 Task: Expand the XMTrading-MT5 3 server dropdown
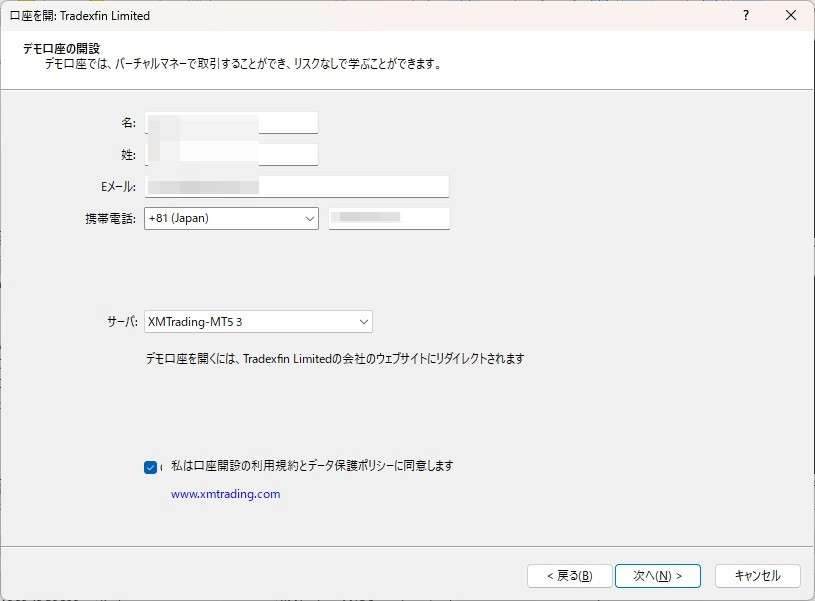tap(258, 322)
